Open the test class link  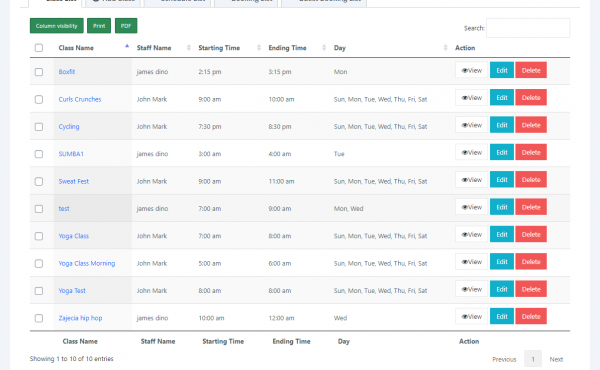coord(64,209)
